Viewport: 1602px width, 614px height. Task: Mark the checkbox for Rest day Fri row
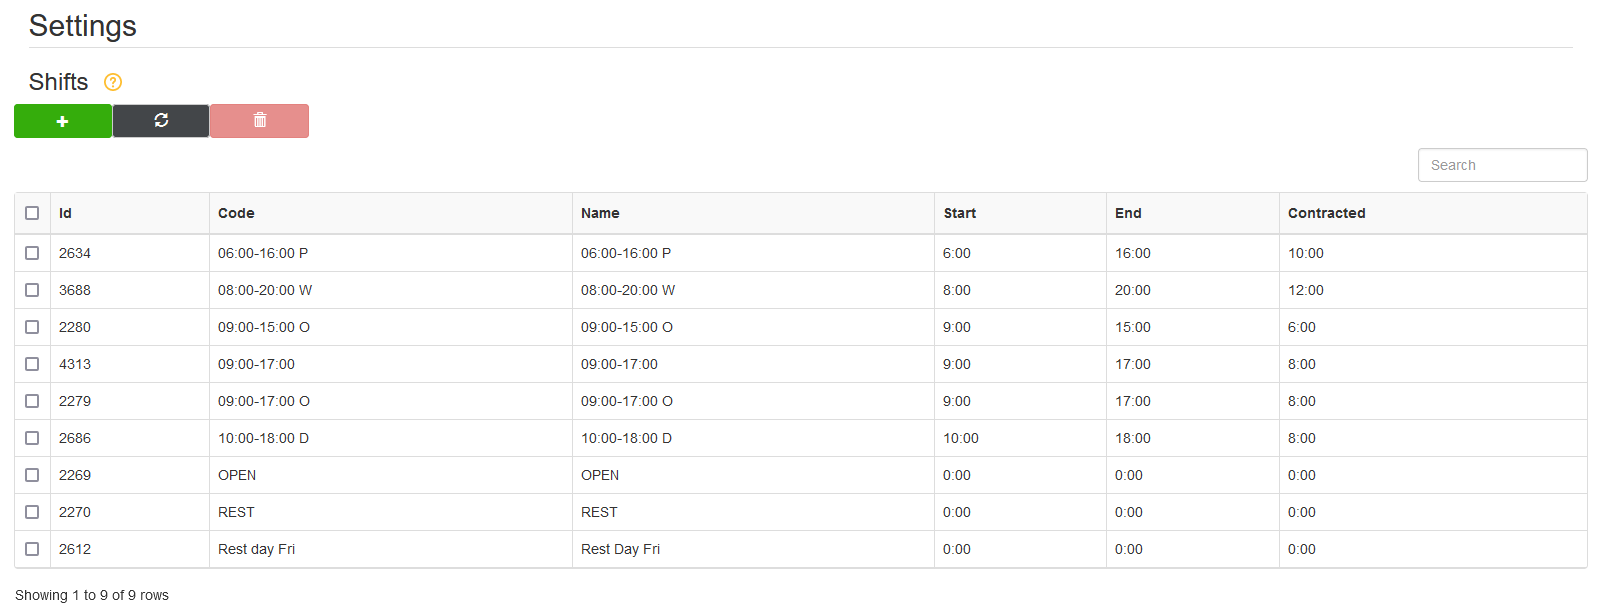click(32, 549)
